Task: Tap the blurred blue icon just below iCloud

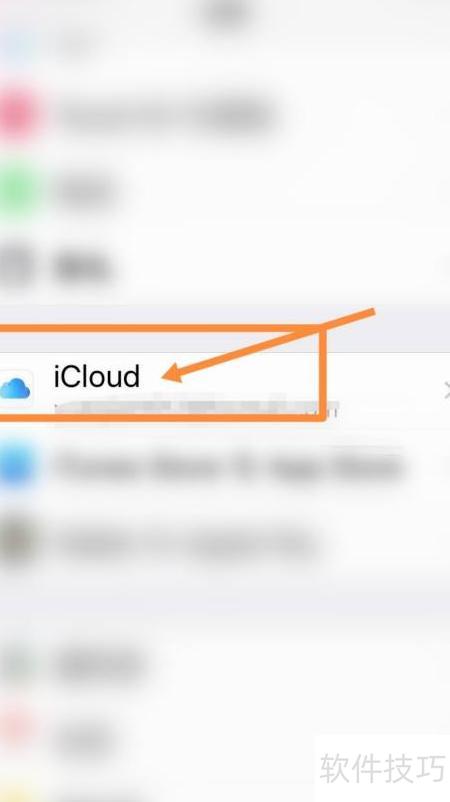Action: (x=18, y=466)
